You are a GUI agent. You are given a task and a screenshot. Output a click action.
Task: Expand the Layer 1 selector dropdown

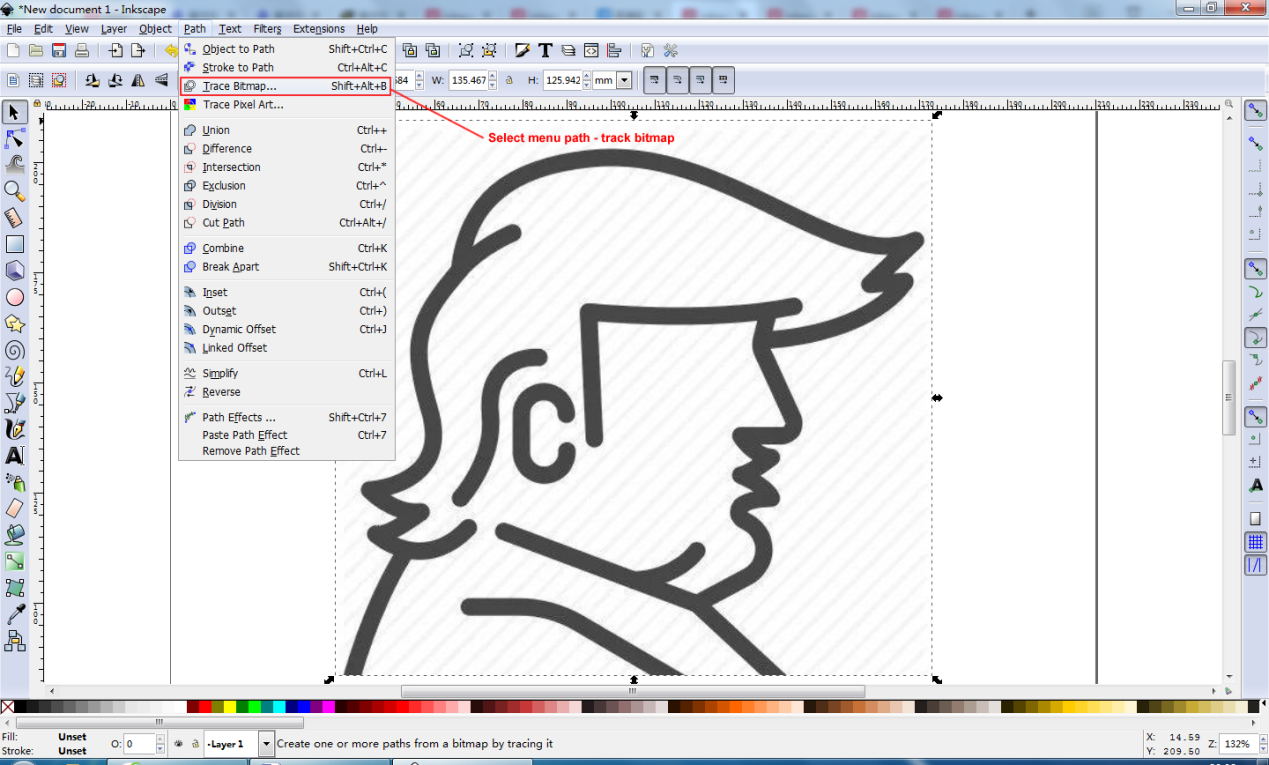(266, 744)
